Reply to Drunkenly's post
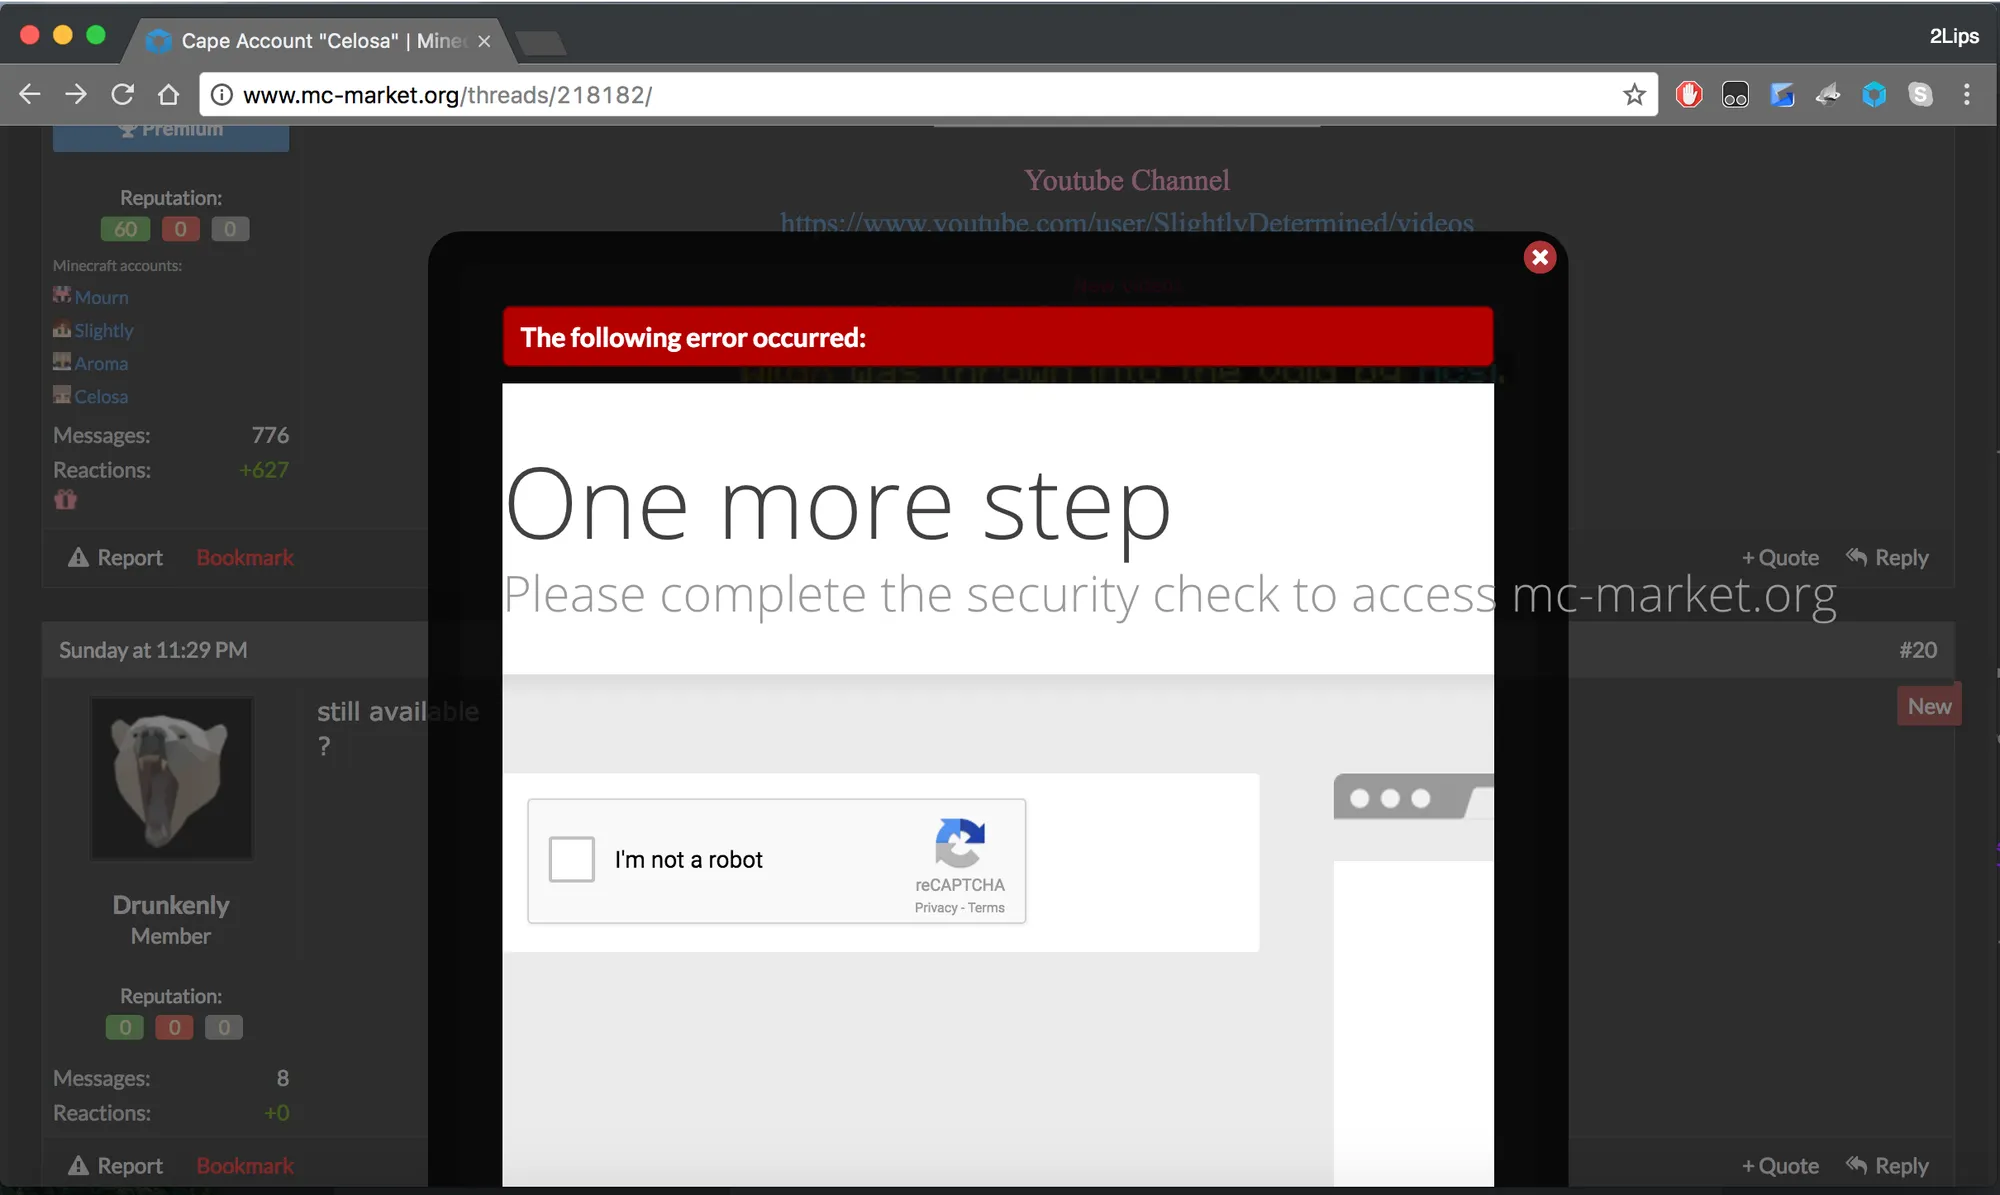Viewport: 2000px width, 1195px height. click(x=1887, y=1165)
